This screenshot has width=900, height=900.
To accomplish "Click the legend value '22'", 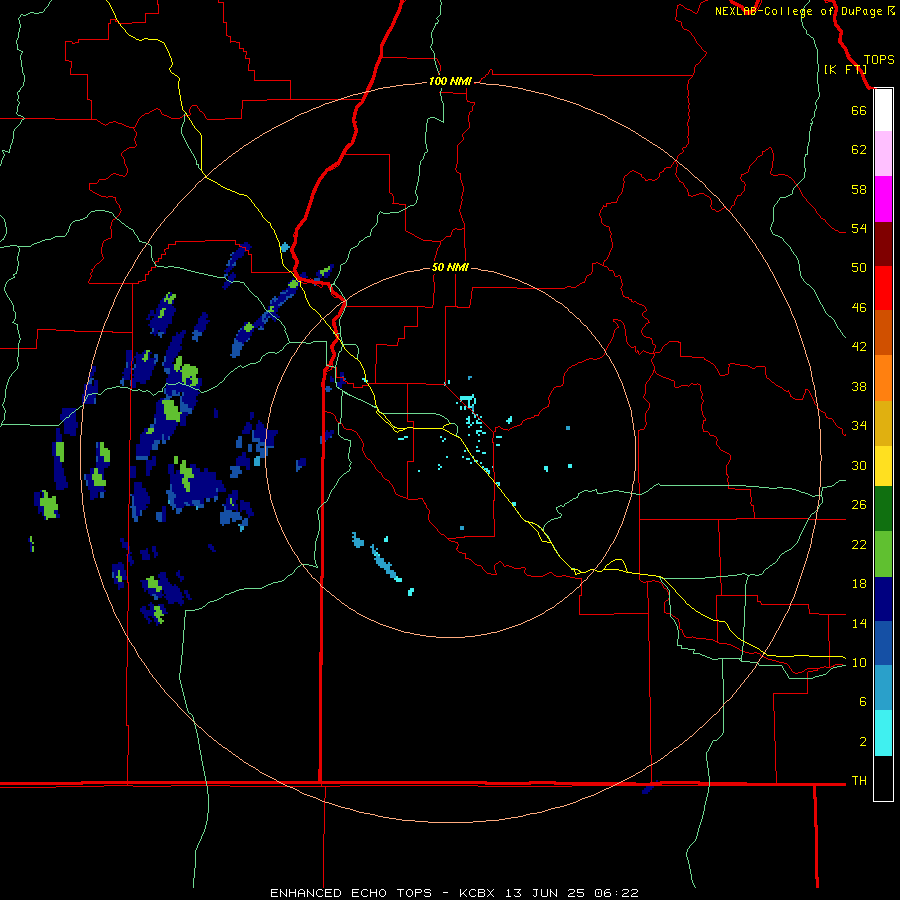I will tap(859, 545).
